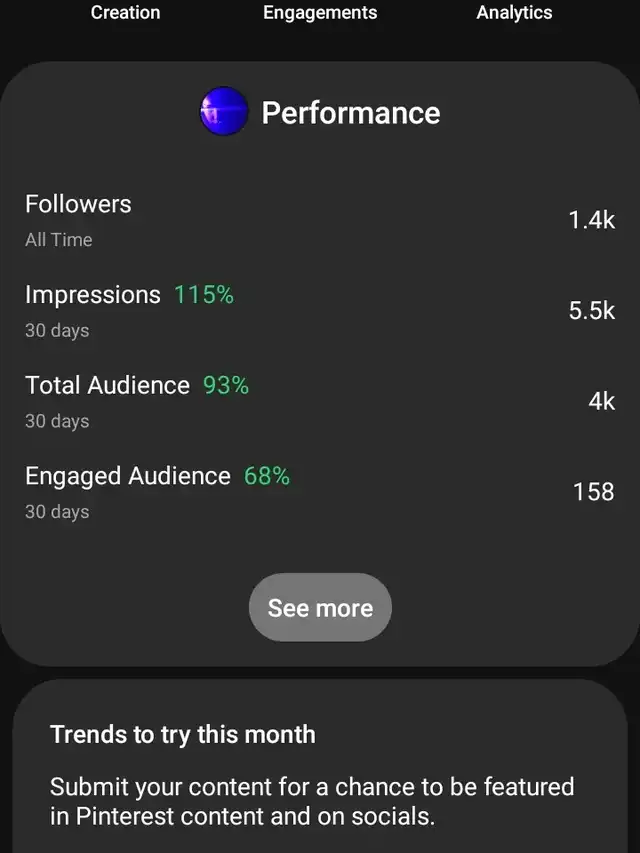Open the Engaged Audience metric
640x853 pixels.
coord(320,492)
